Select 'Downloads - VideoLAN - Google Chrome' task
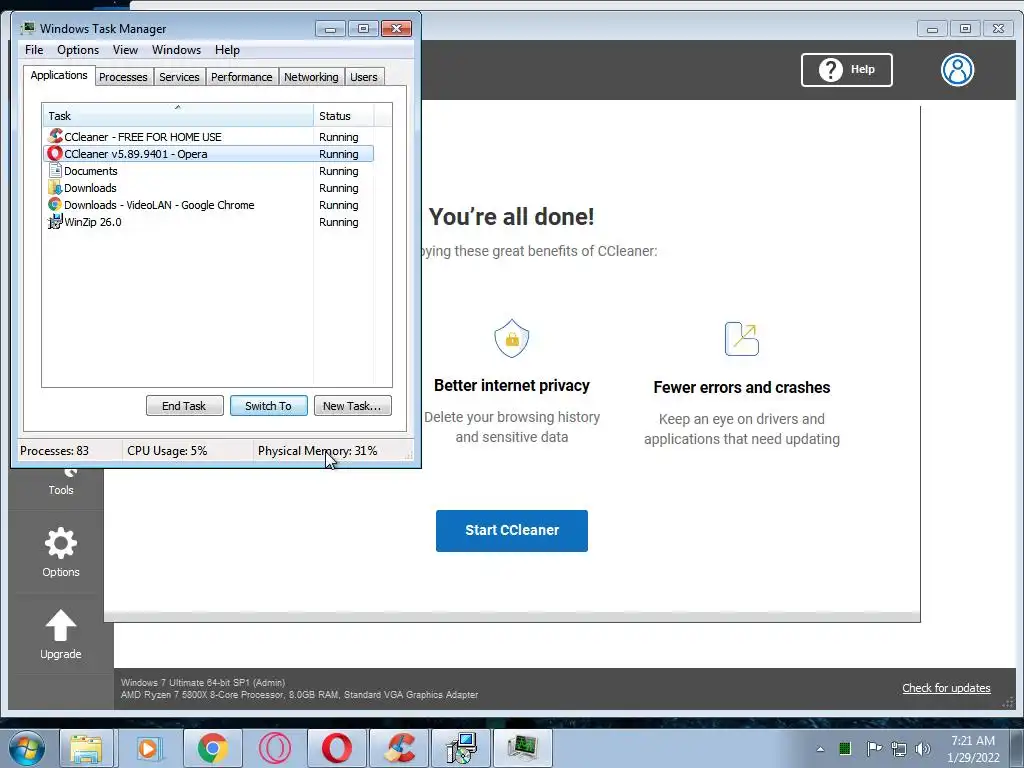 coord(208,204)
